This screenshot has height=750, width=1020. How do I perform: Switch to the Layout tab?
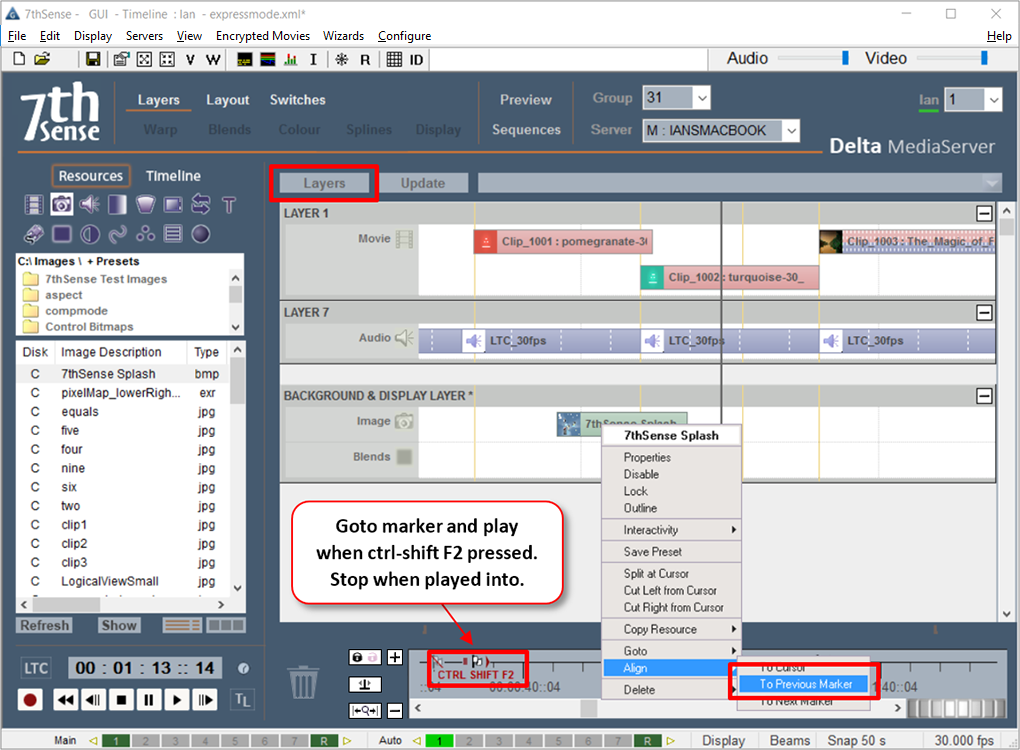(228, 100)
